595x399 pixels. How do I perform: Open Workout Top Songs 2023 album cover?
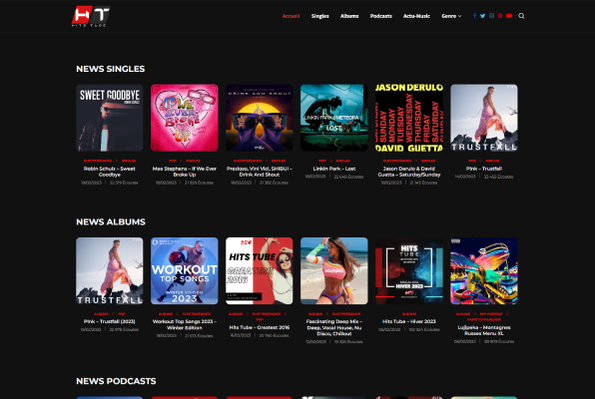184,271
